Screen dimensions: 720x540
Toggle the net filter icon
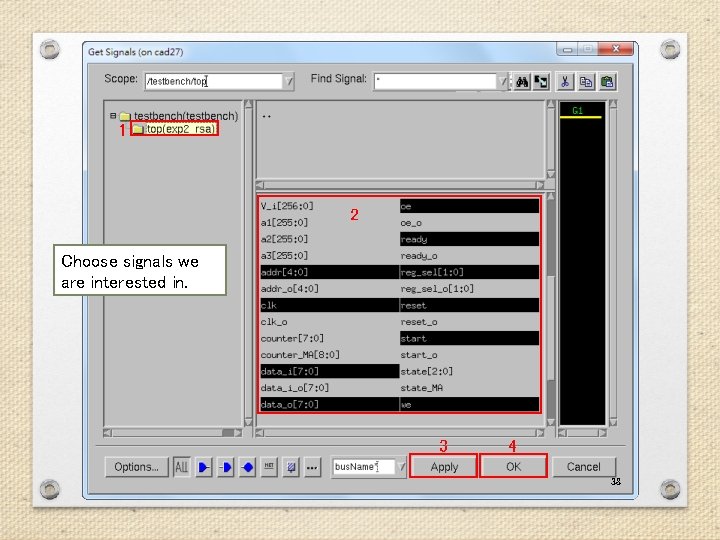point(269,467)
